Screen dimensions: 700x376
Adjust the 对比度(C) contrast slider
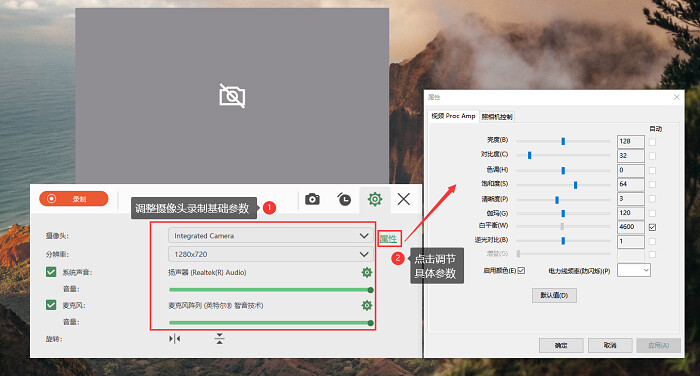pos(563,155)
